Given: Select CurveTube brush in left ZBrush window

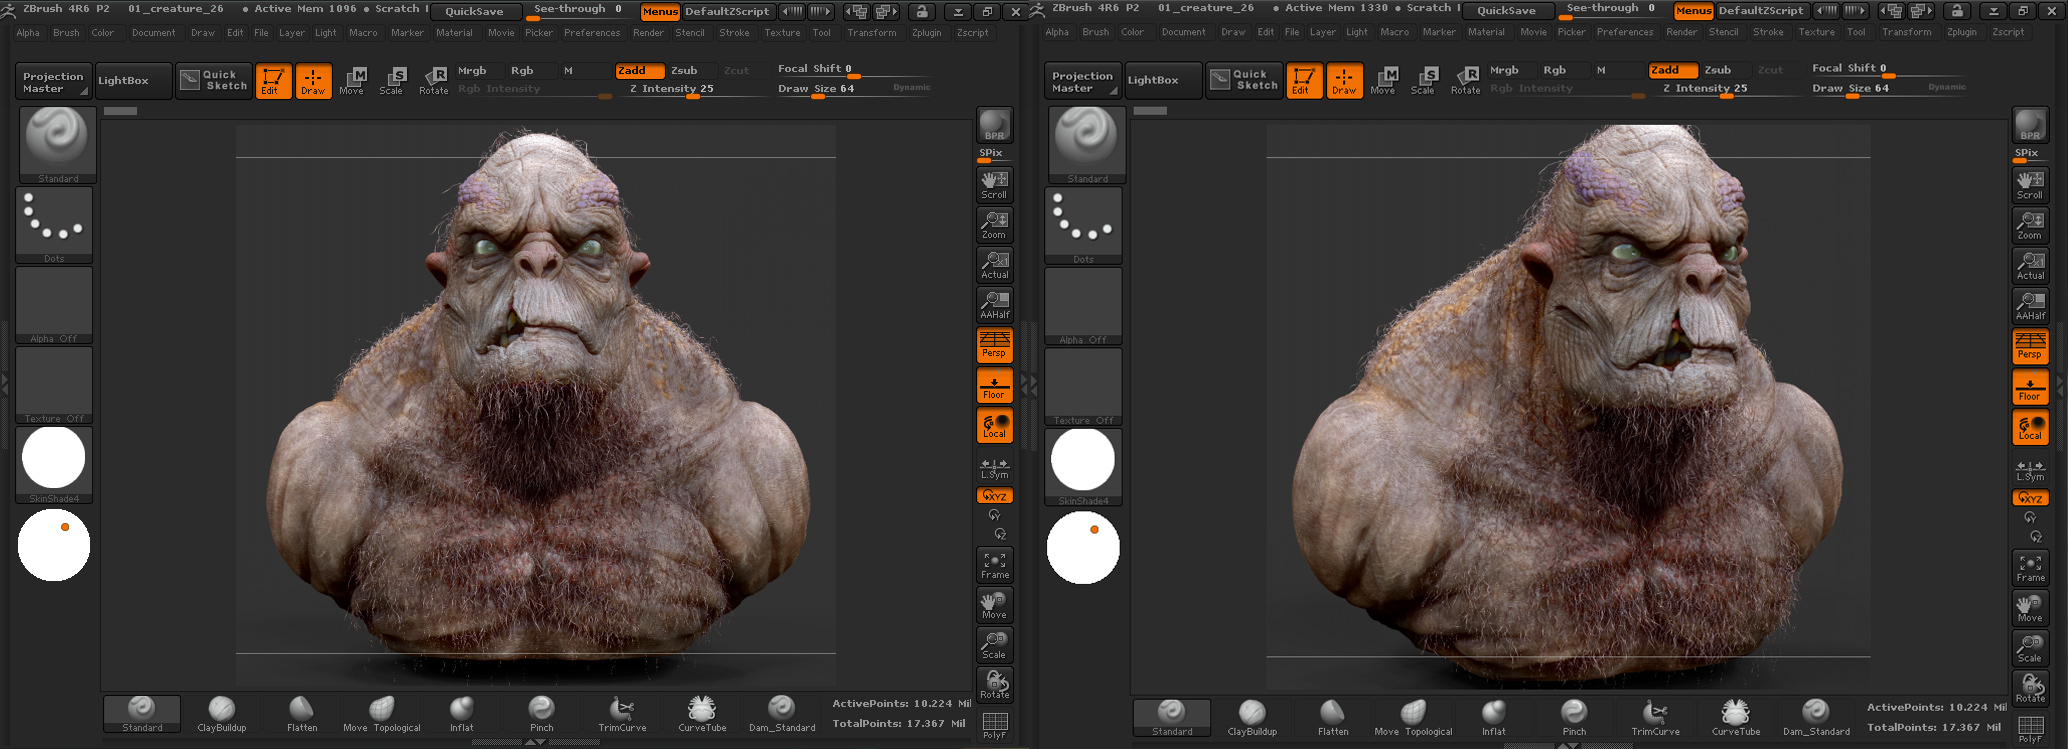Looking at the screenshot, I should (702, 714).
